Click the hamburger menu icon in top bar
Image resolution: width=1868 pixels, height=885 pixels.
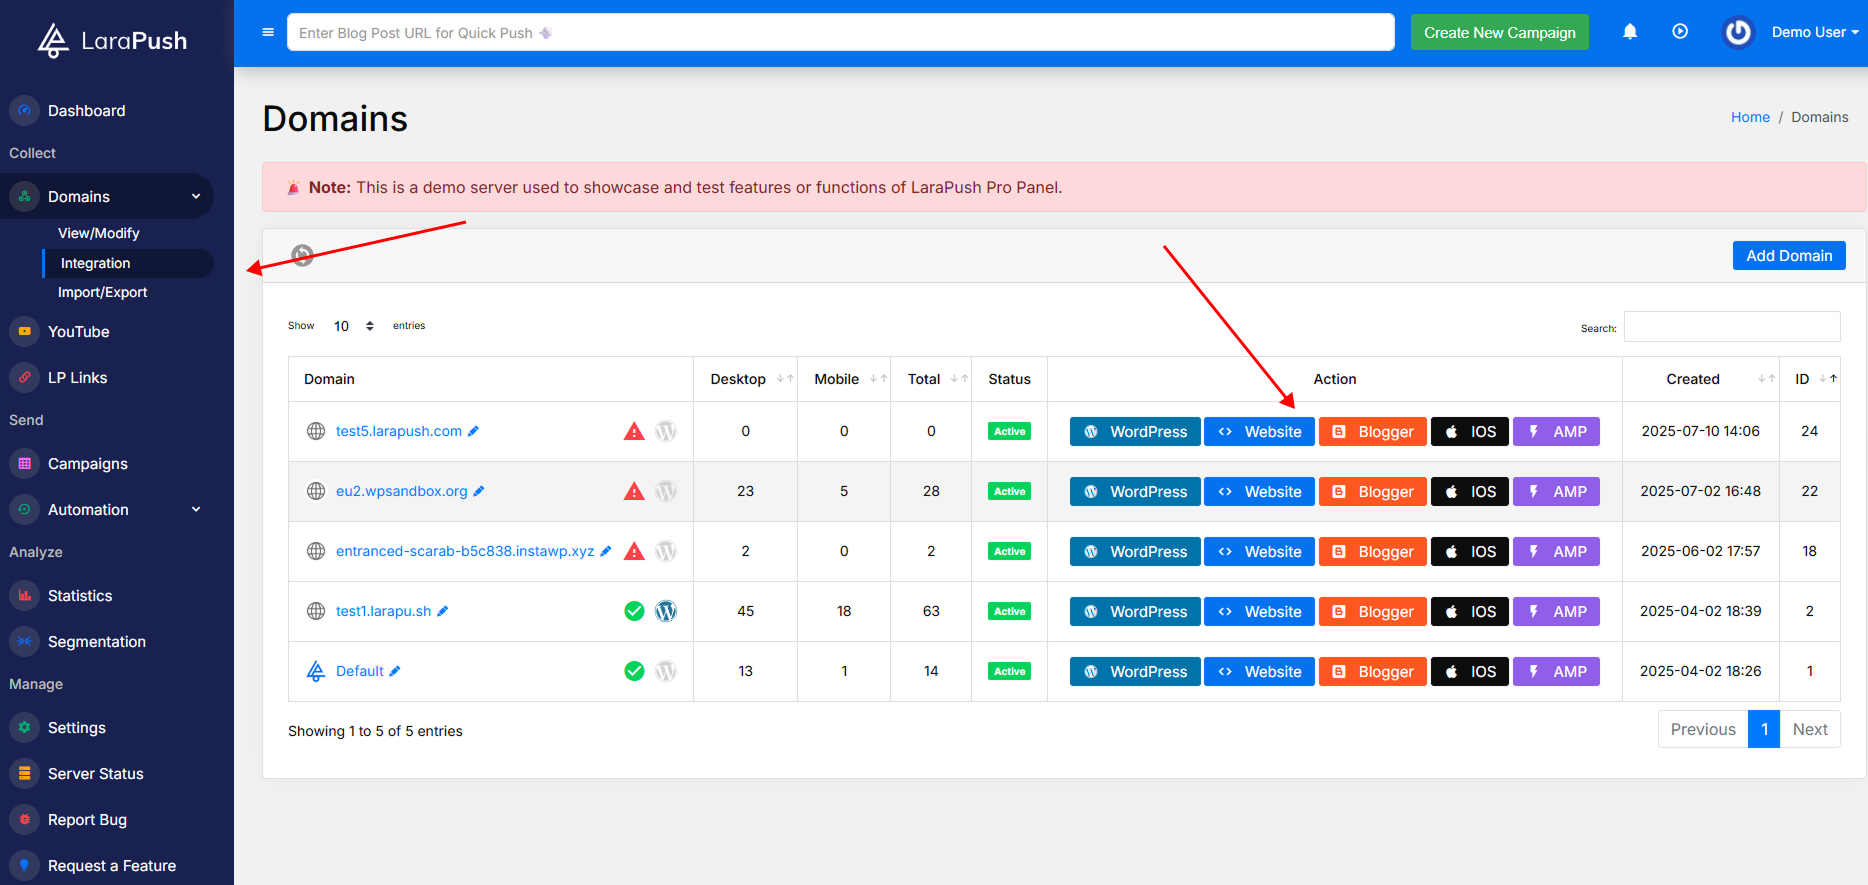tap(268, 32)
